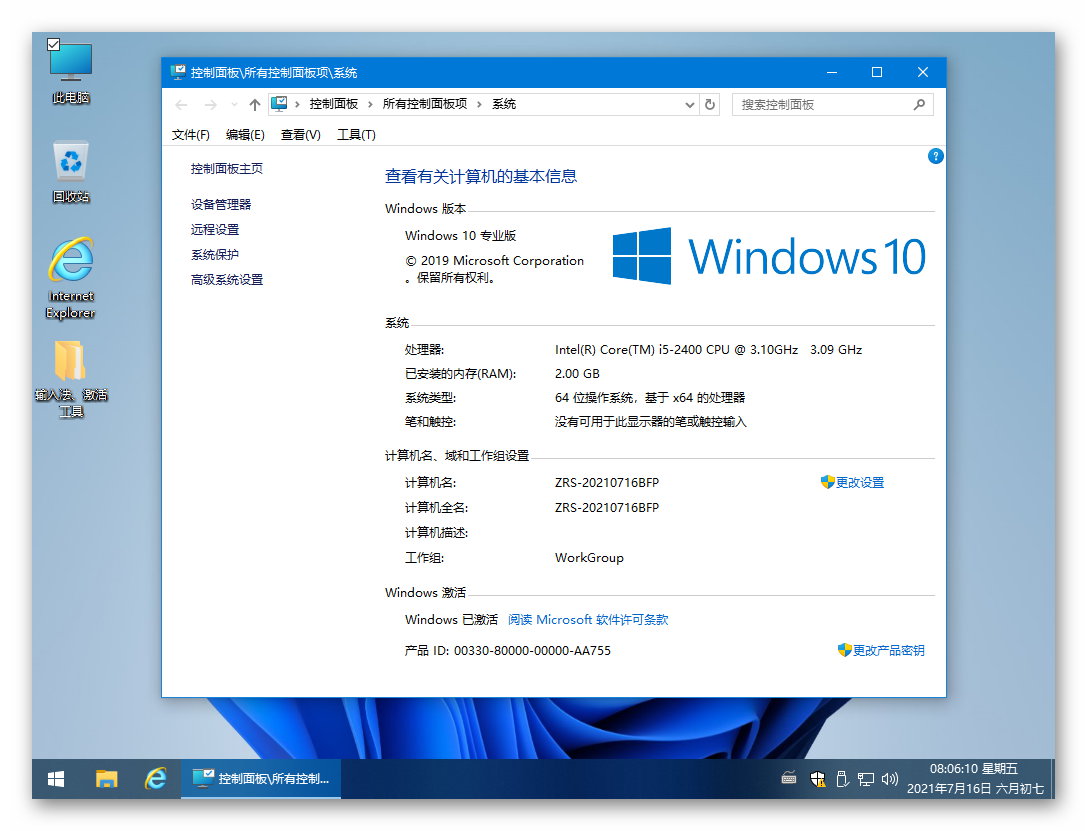The height and width of the screenshot is (831, 1087).
Task: Open 系统保护 link
Action: (215, 254)
